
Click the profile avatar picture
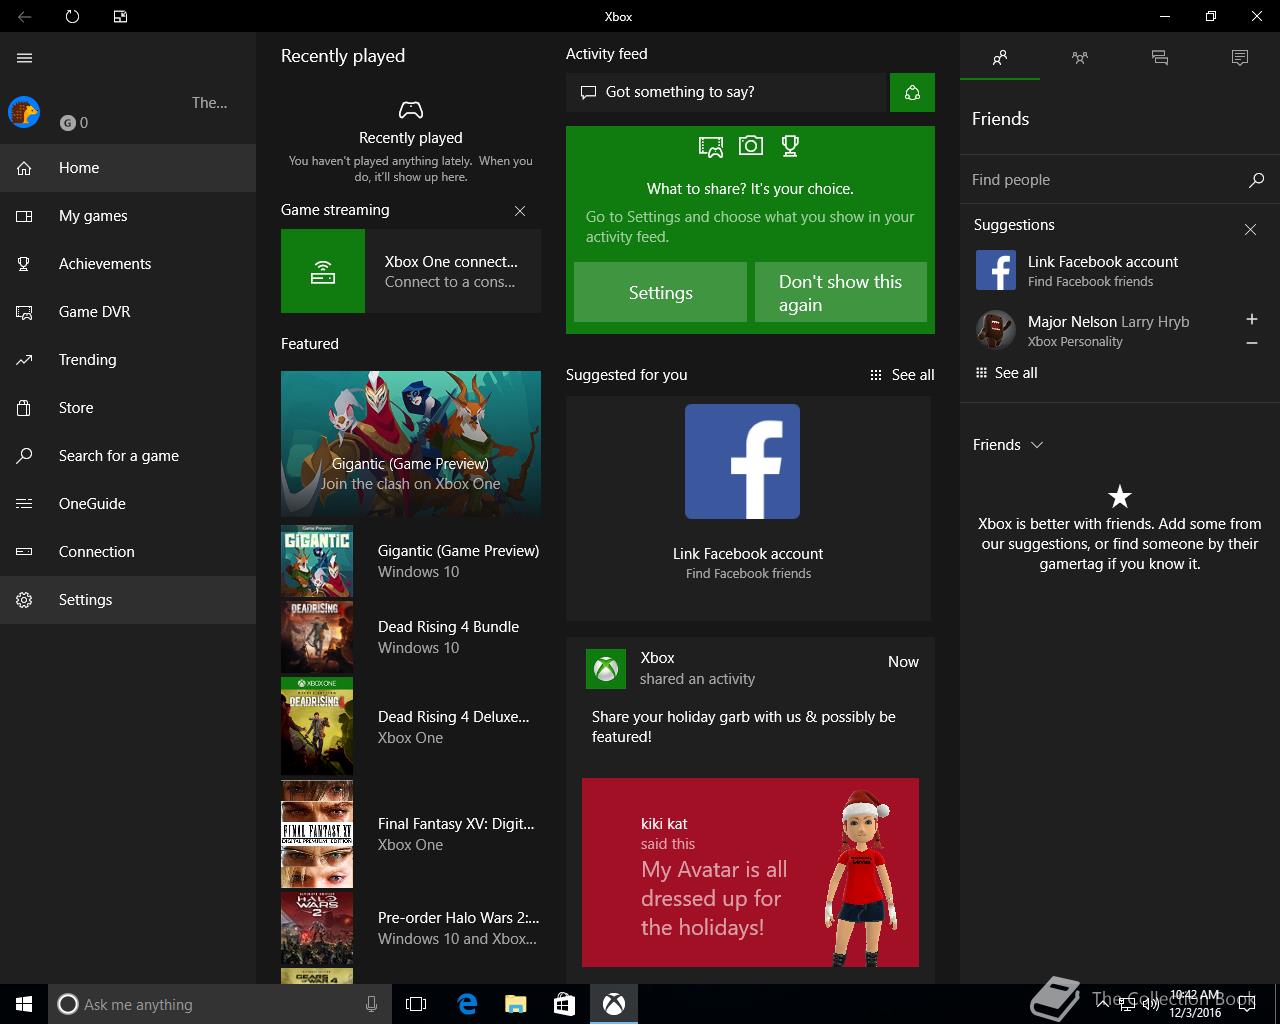[x=24, y=112]
